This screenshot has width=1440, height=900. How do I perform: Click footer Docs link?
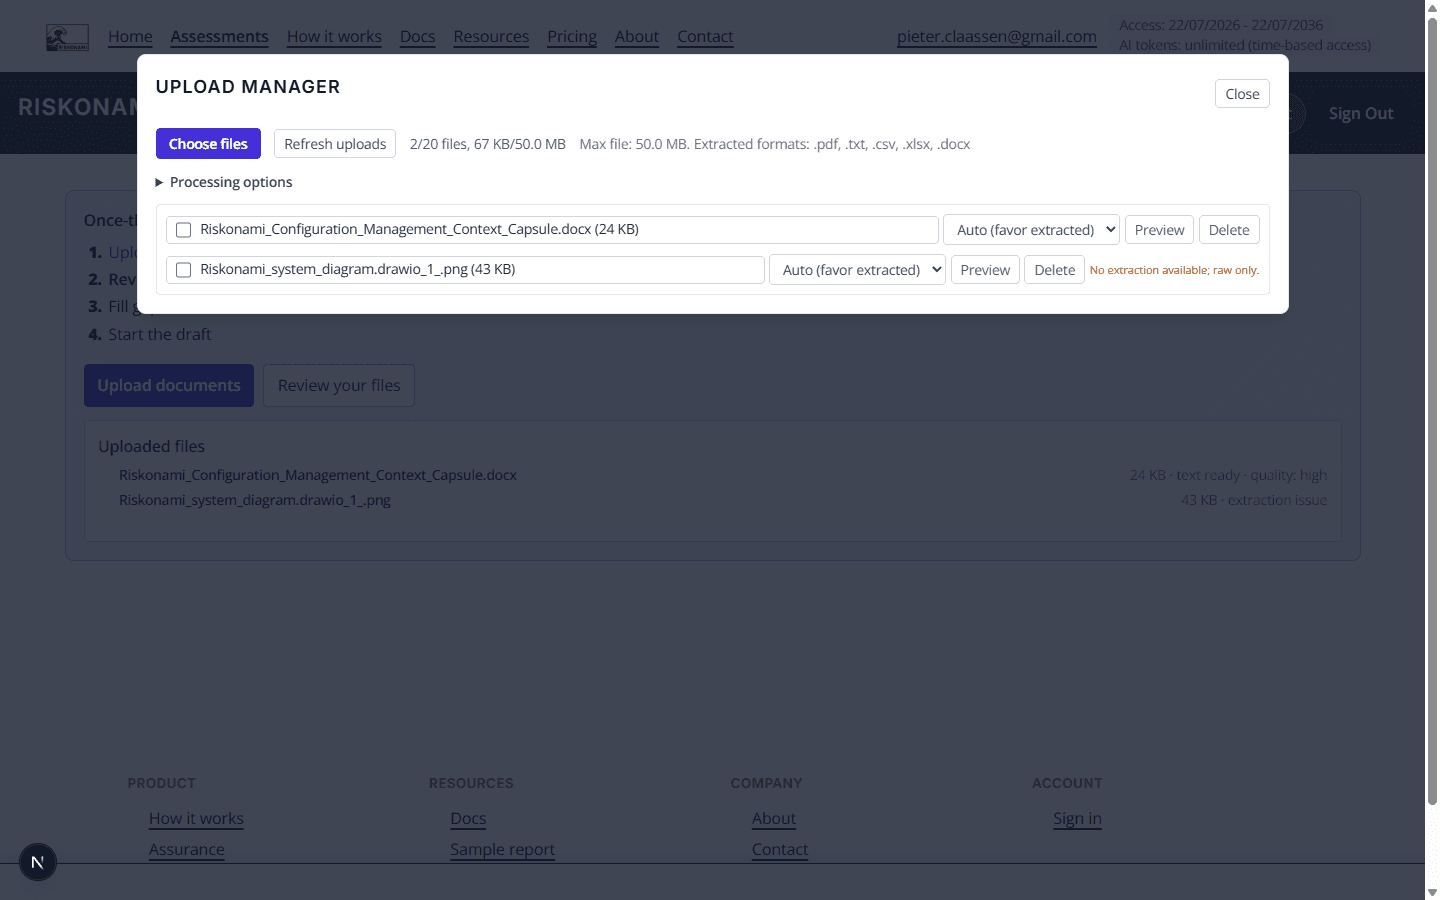[x=468, y=819]
